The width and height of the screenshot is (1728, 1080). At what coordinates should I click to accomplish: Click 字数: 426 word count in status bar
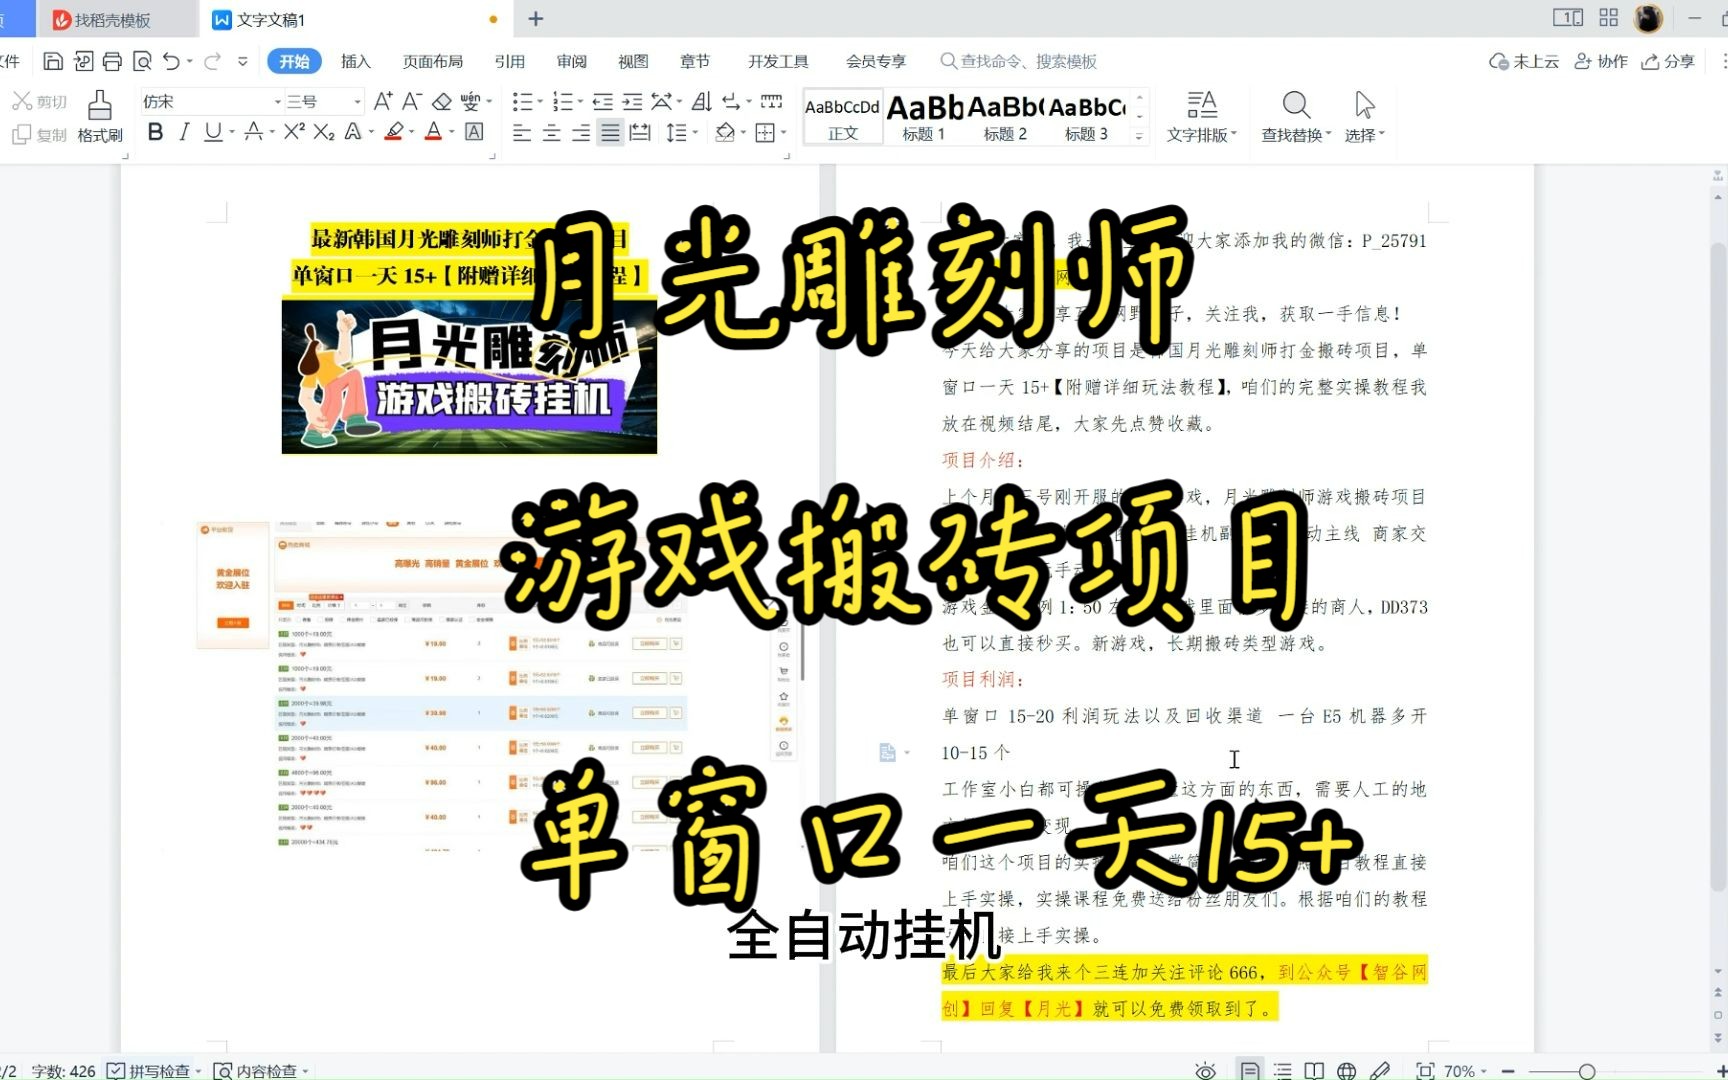(x=63, y=1071)
